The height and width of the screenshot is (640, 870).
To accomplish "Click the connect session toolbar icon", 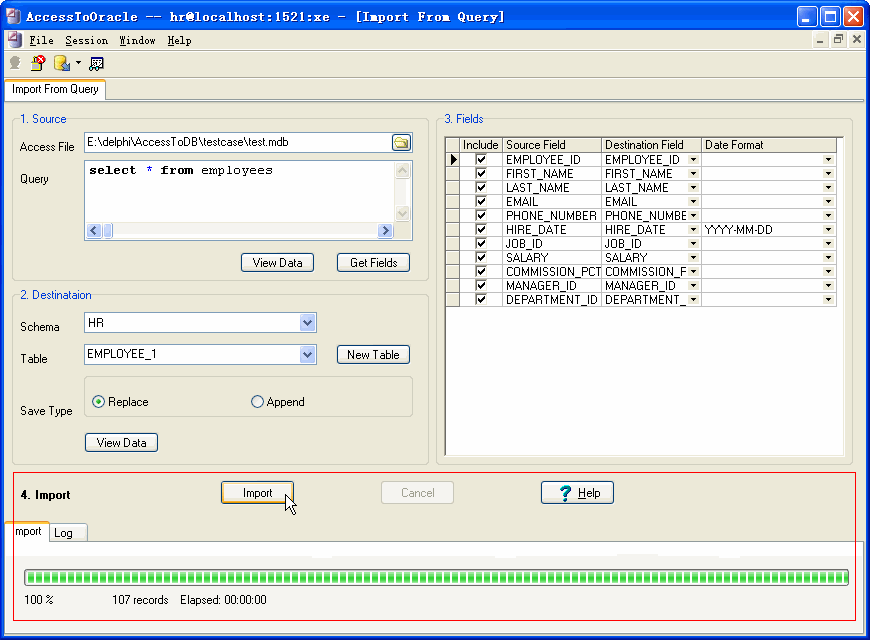I will pos(15,63).
